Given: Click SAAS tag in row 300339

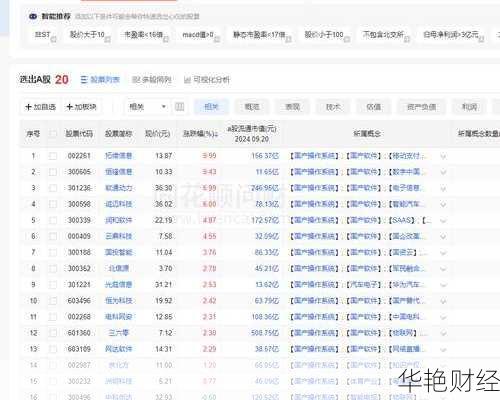Looking at the screenshot, I should [x=403, y=220].
